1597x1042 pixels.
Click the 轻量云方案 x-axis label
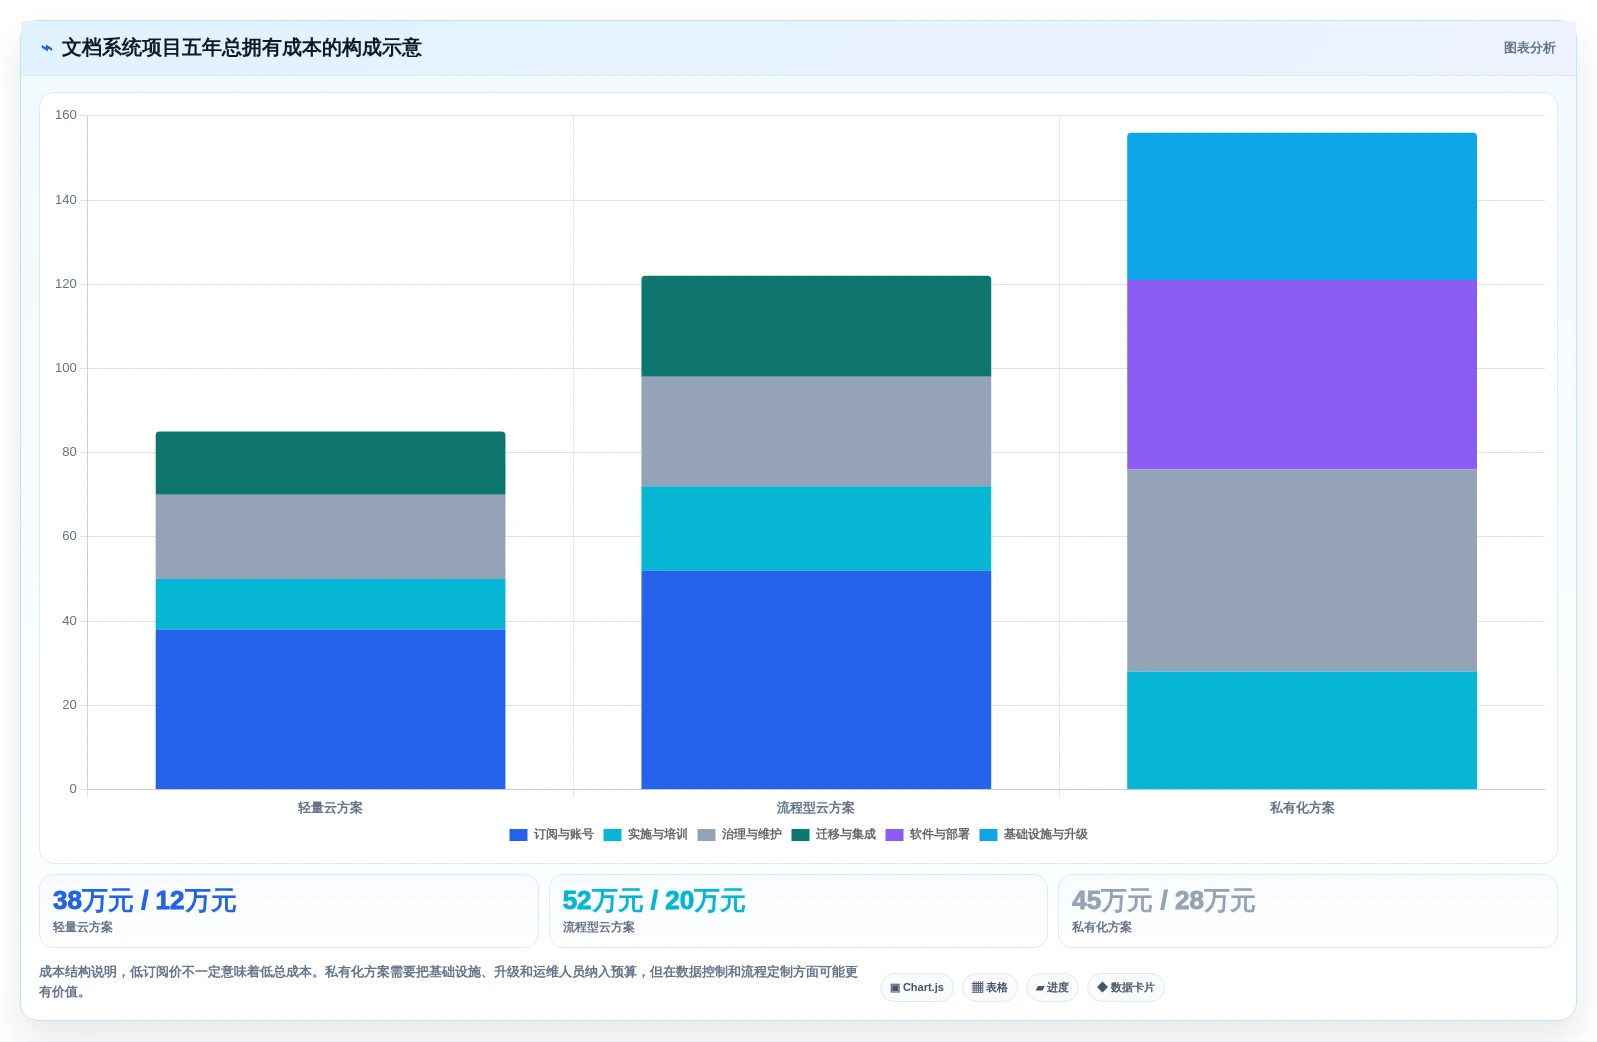point(330,808)
